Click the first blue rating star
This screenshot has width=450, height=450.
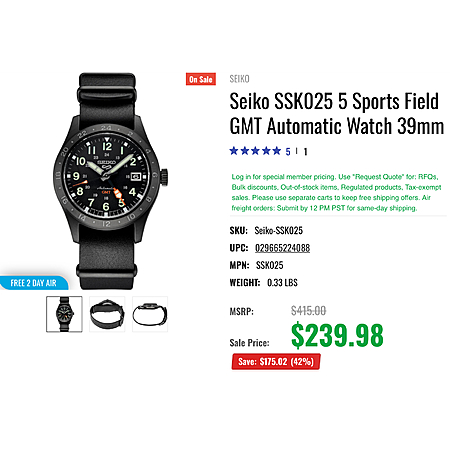(234, 151)
